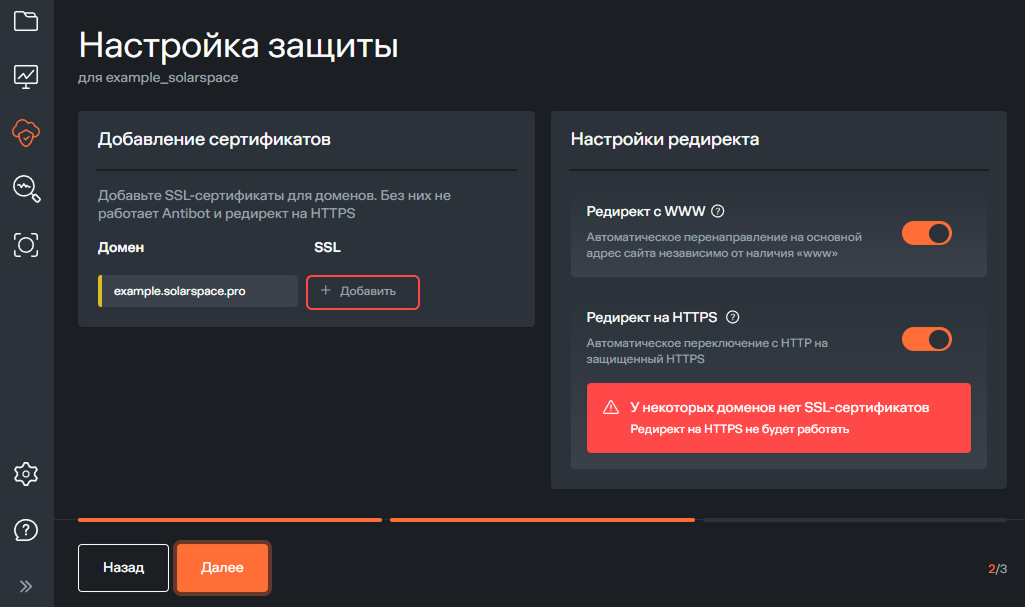Image resolution: width=1025 pixels, height=607 pixels.
Task: Select the example.solarspace.pro domain field
Action: [x=197, y=292]
